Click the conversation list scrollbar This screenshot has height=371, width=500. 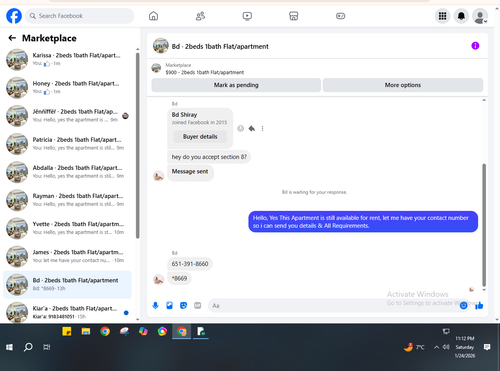pos(137,146)
